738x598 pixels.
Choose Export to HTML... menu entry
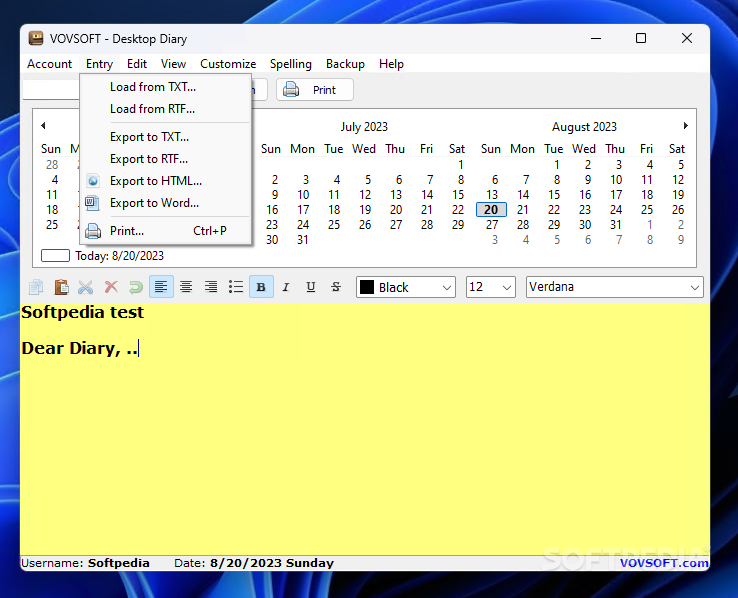165,181
